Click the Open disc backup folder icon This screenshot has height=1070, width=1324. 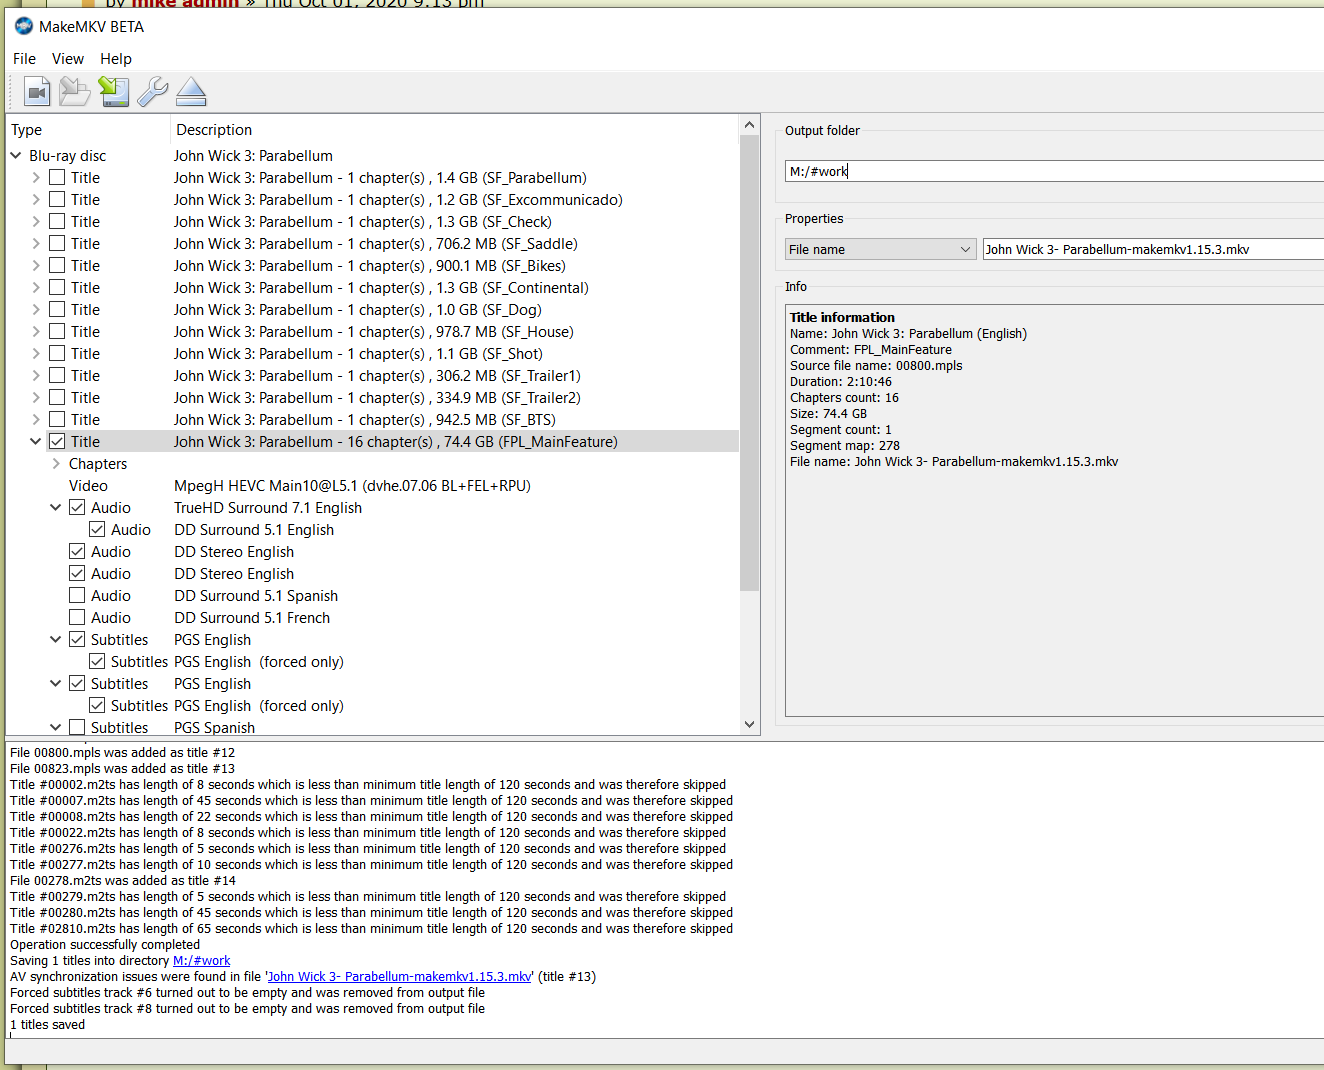coord(75,92)
